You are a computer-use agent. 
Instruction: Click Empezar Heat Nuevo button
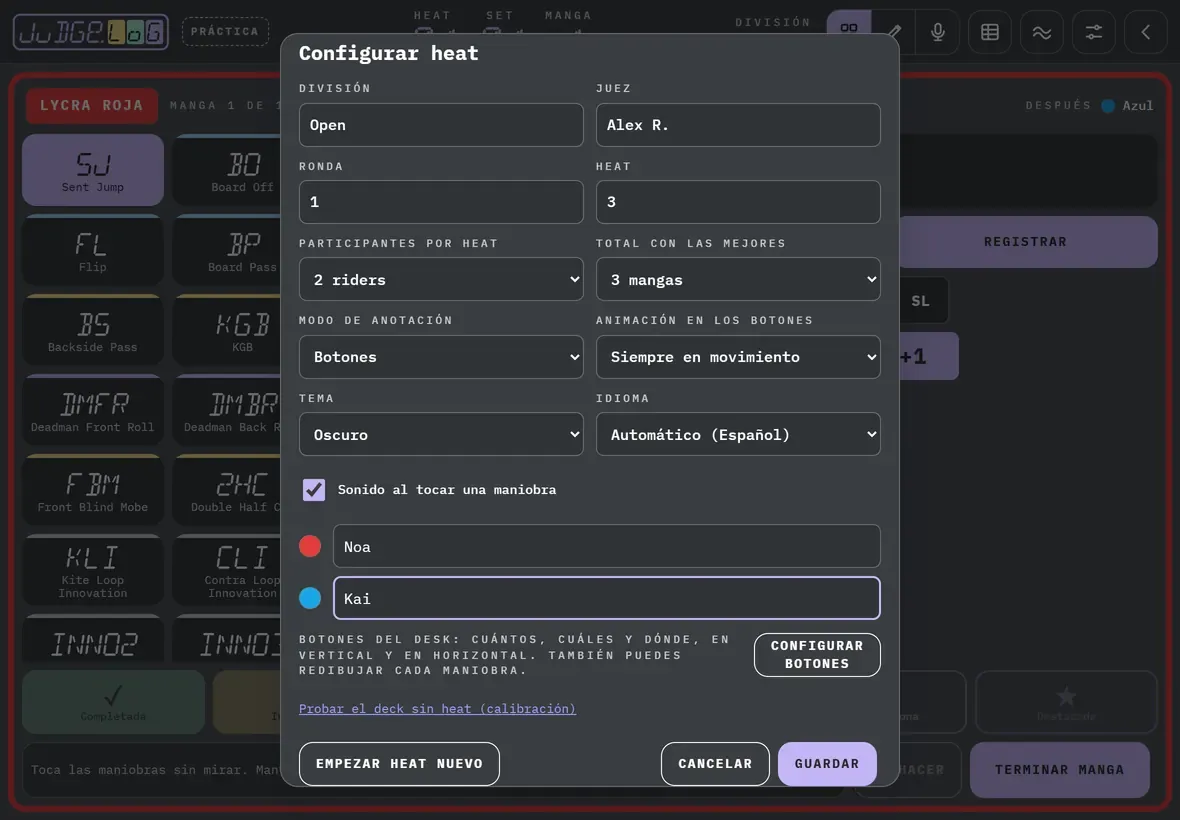[x=399, y=764]
